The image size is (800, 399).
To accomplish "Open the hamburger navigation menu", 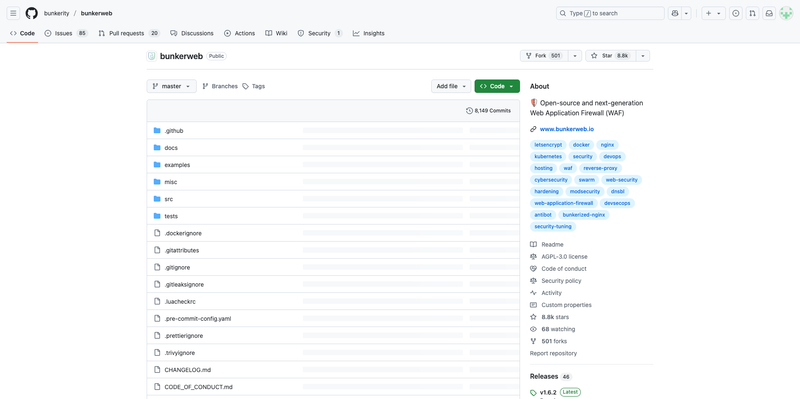I will [x=14, y=13].
